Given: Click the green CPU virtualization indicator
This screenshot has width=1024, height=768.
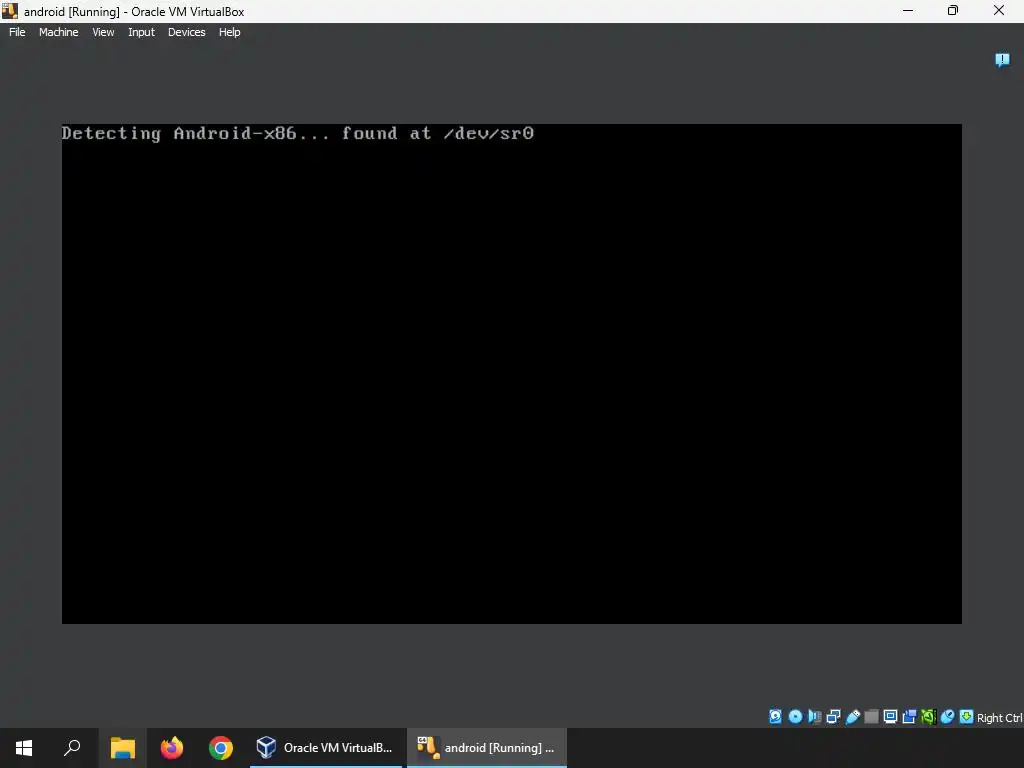Looking at the screenshot, I should pyautogui.click(x=929, y=716).
